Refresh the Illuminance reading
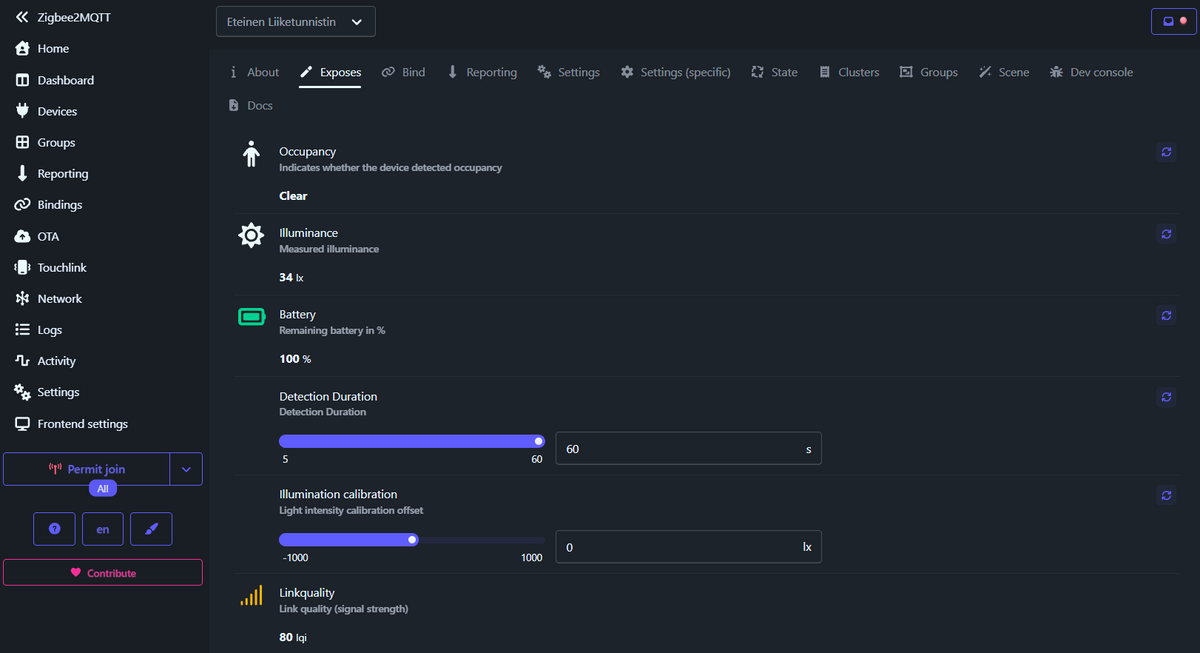Image resolution: width=1200 pixels, height=653 pixels. (x=1165, y=233)
